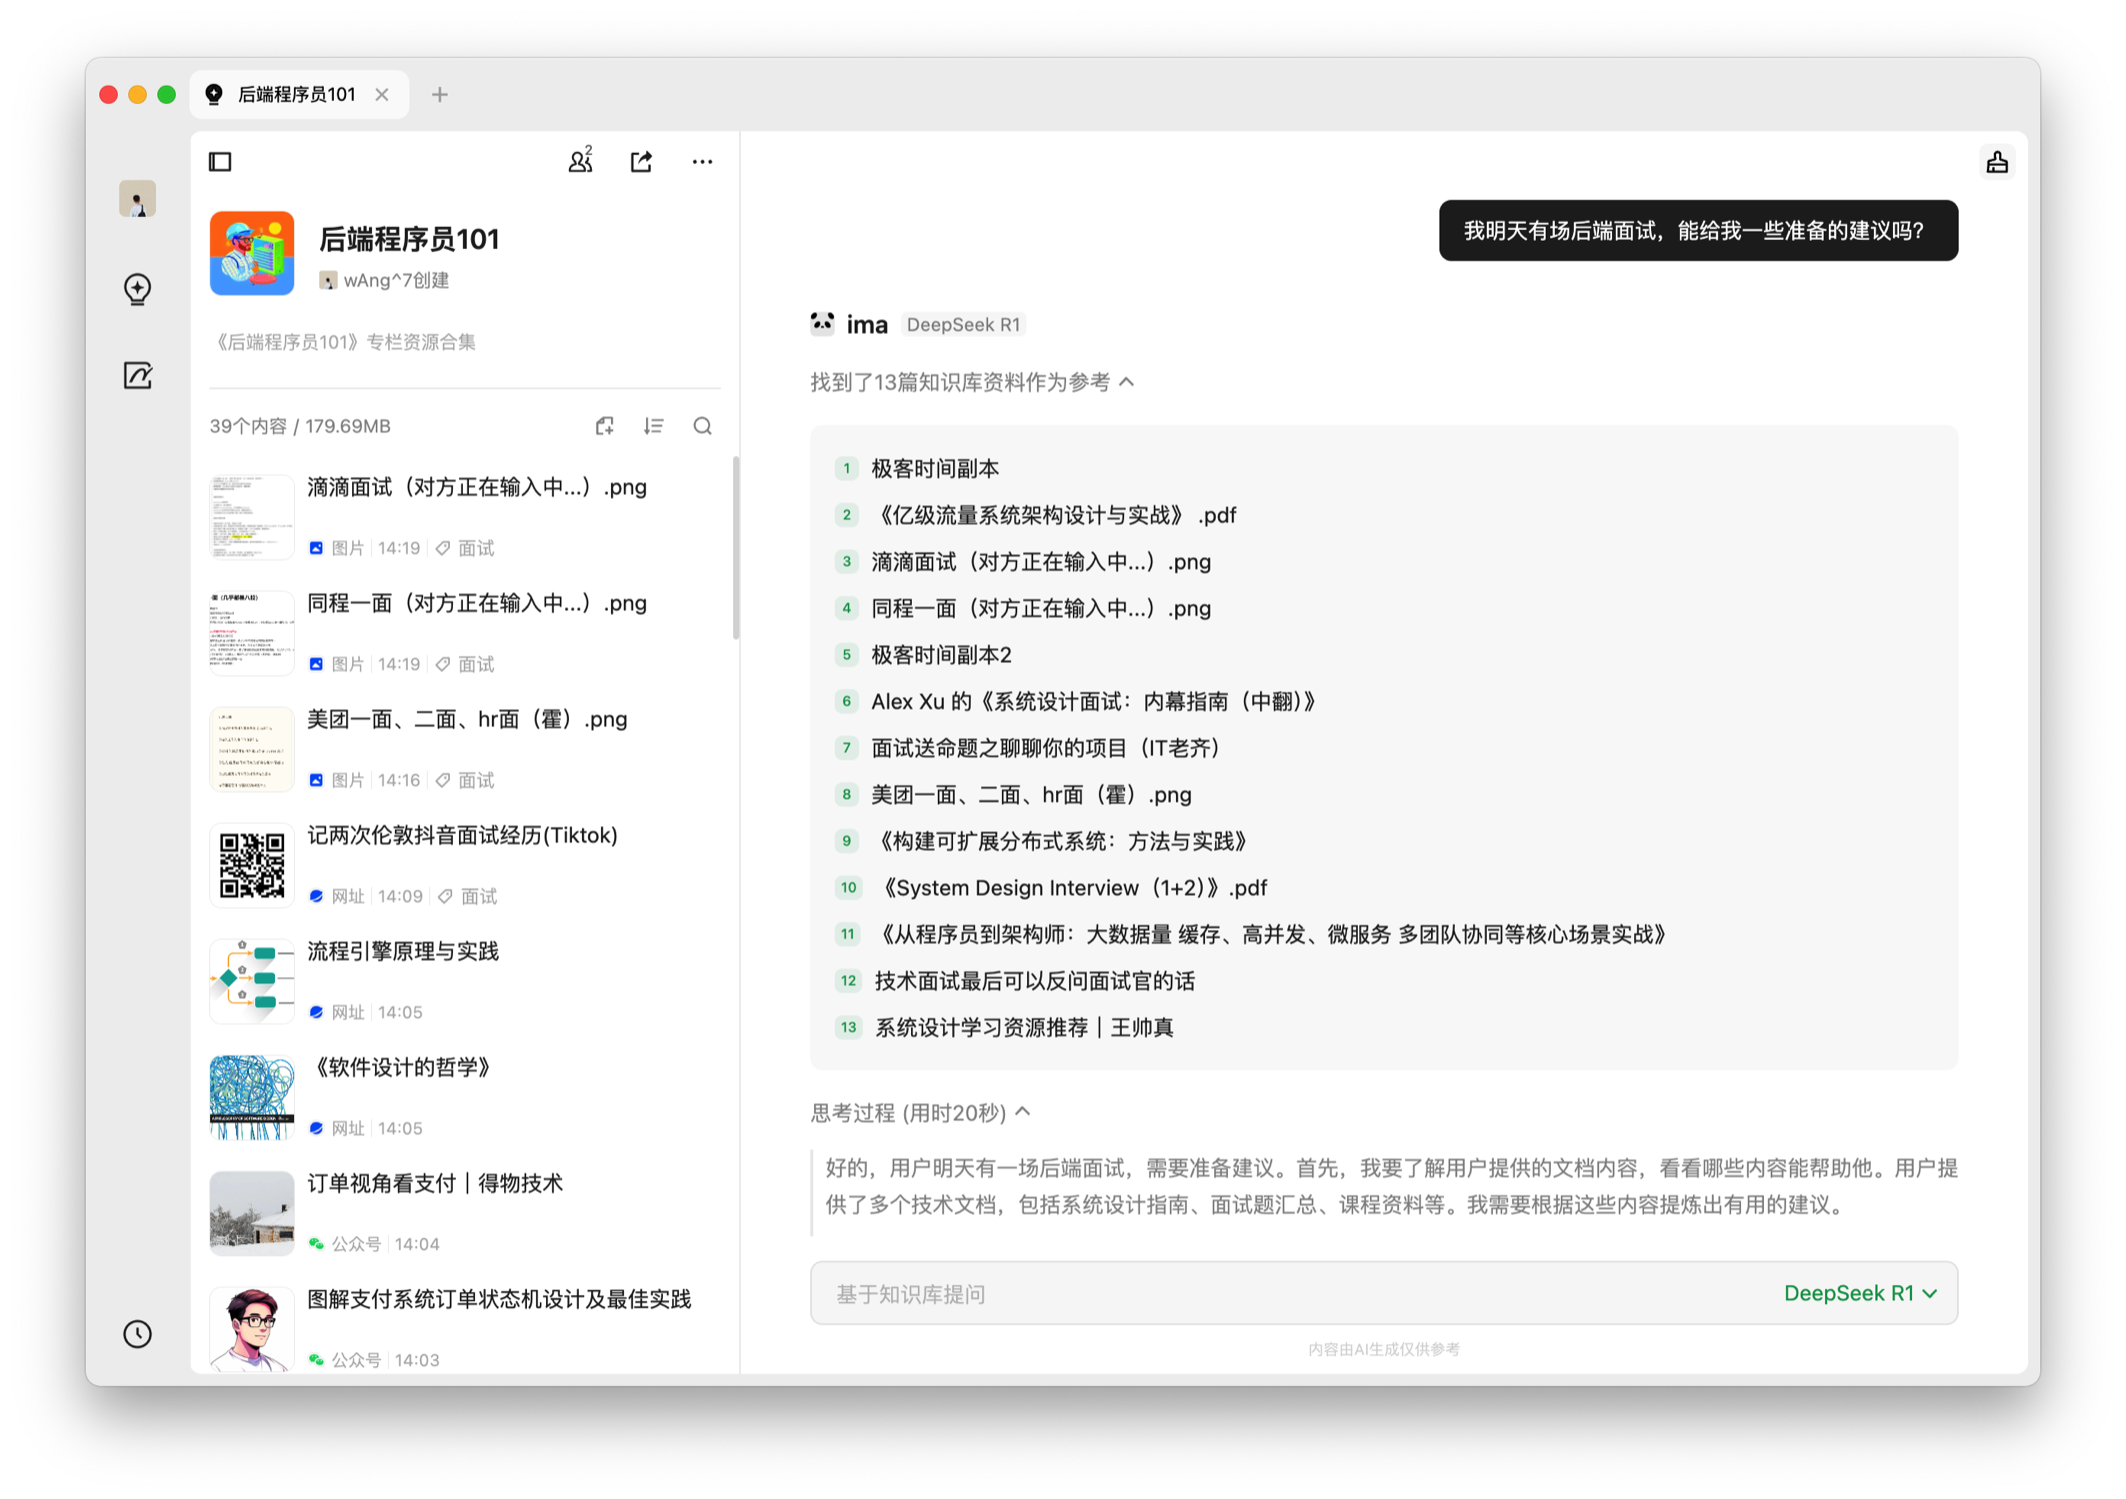Open reference 3 滴滴面试 png
The height and width of the screenshot is (1499, 2126).
pos(1040,562)
